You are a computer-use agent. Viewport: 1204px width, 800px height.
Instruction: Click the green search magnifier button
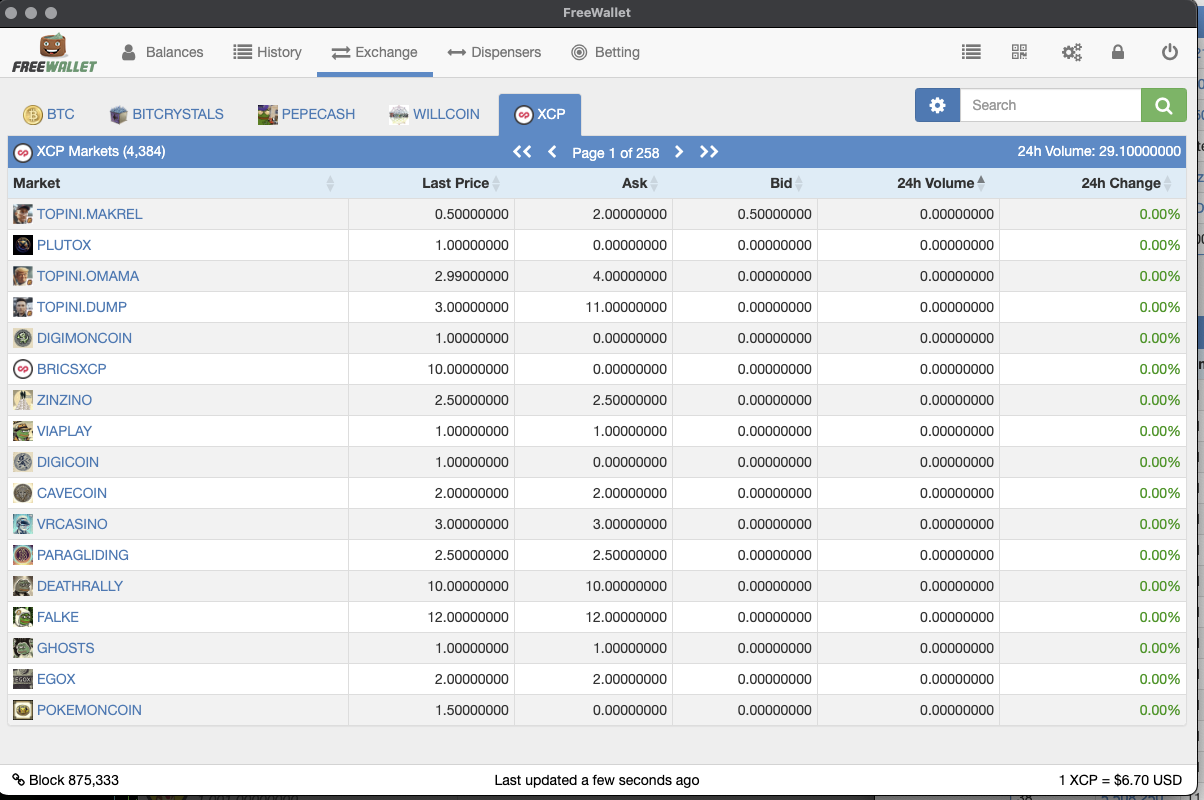1164,105
